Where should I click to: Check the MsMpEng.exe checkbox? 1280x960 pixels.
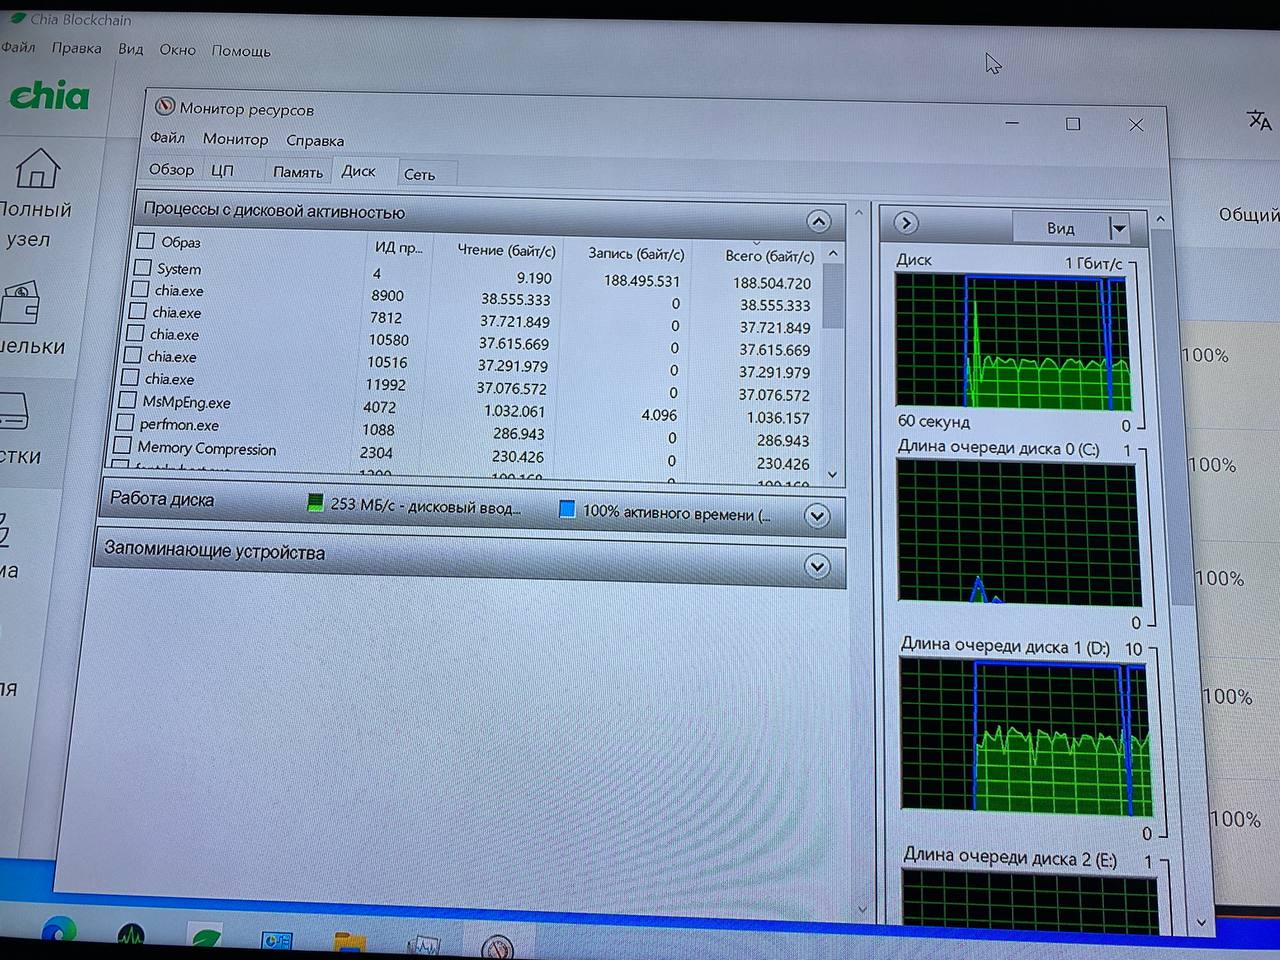(127, 400)
